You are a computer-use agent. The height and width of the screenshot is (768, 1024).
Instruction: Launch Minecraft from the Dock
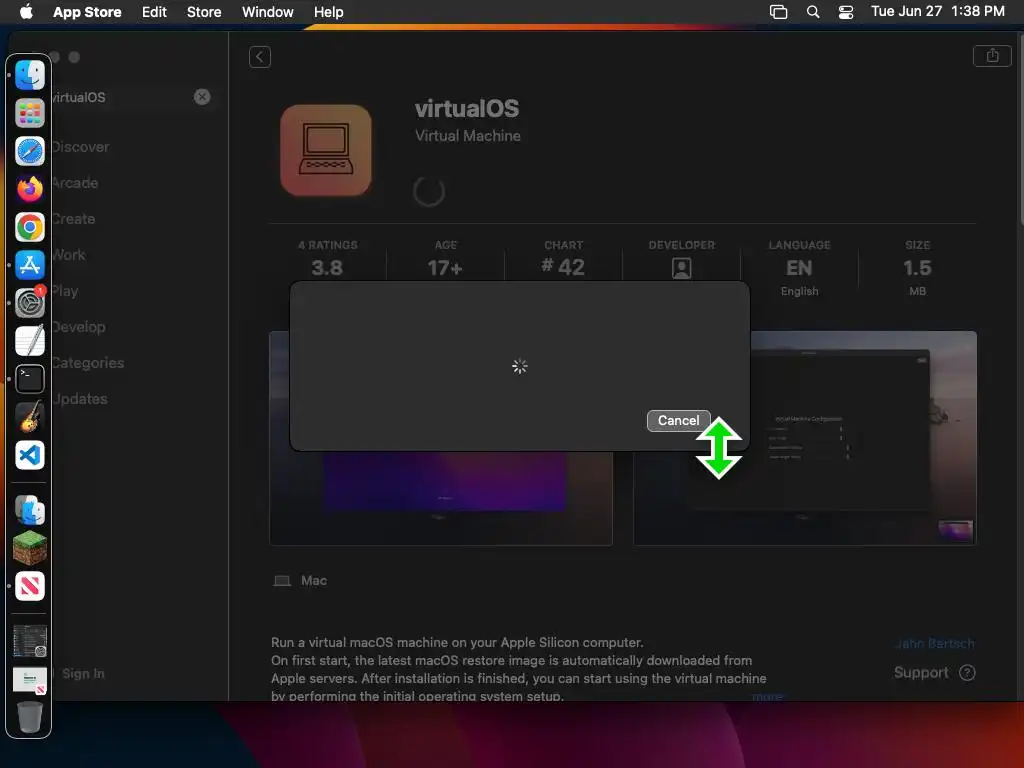coord(30,548)
